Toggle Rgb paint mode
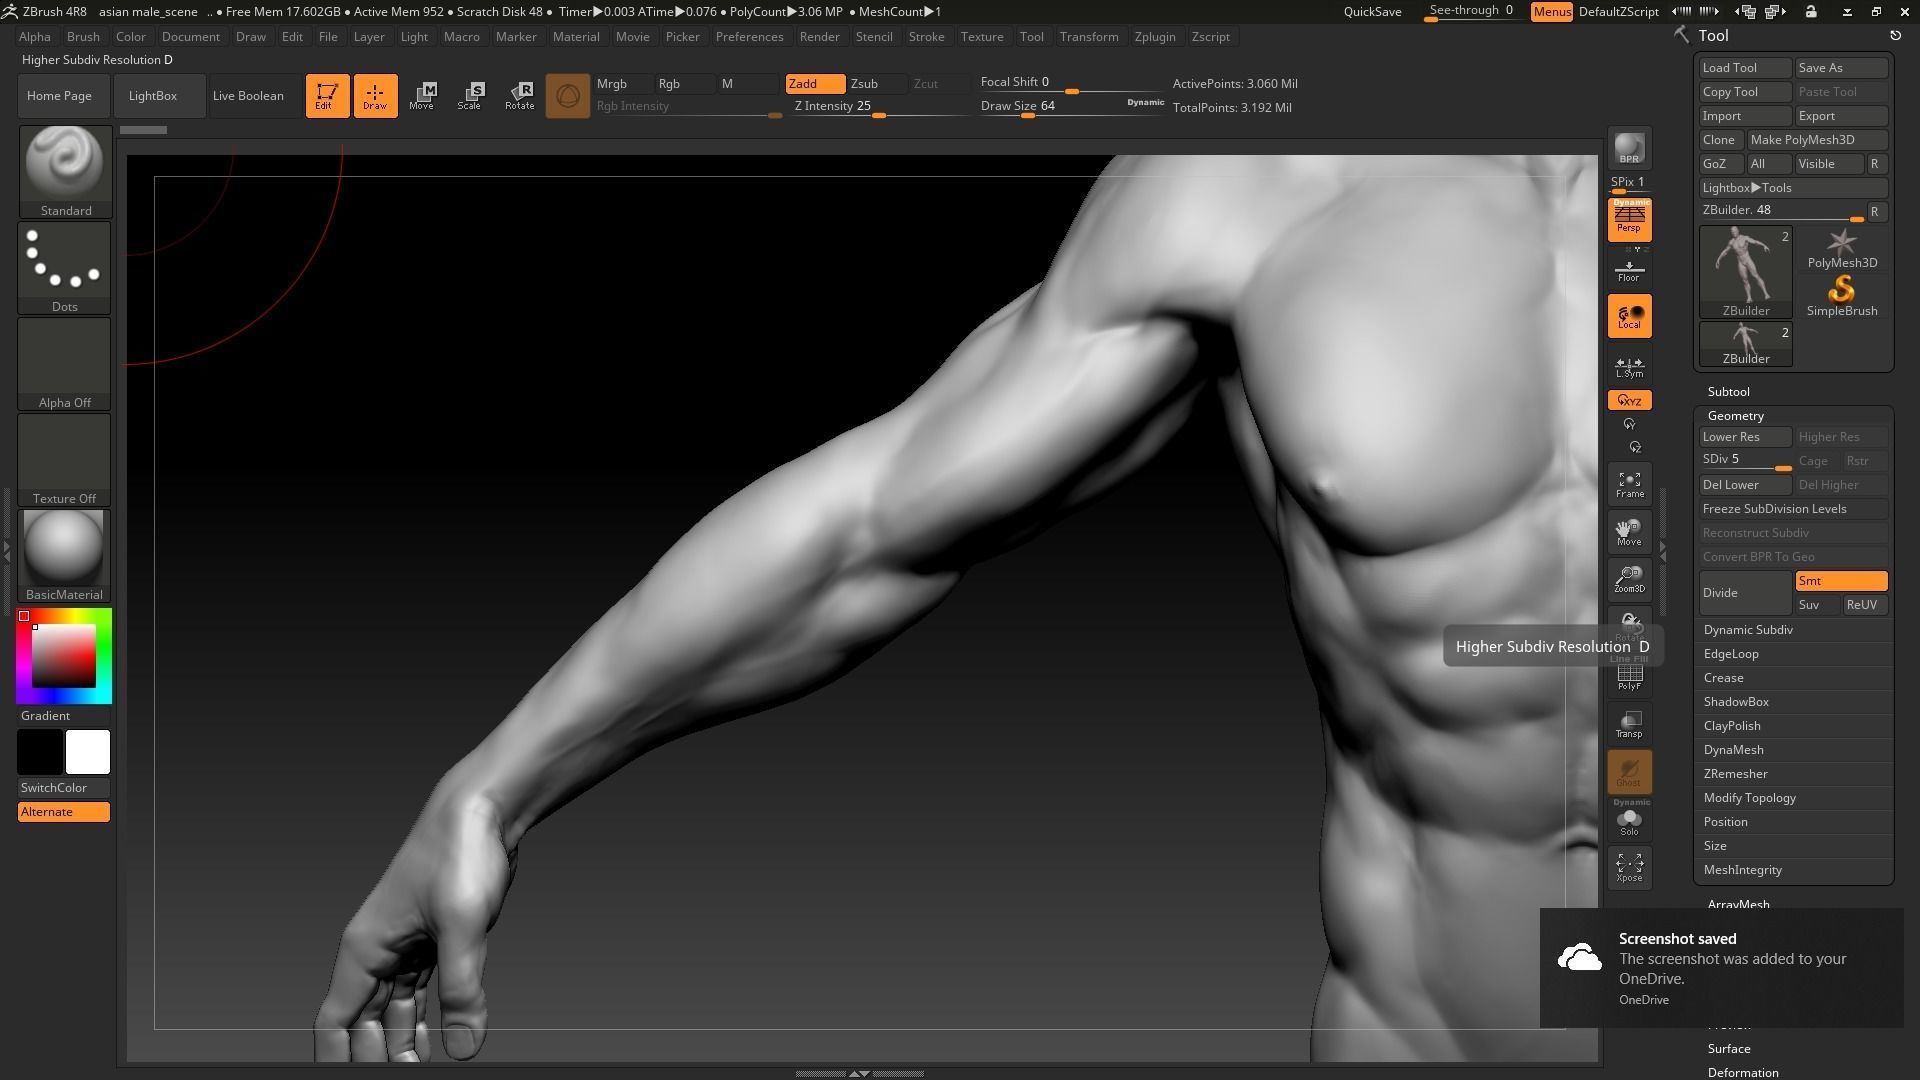Image resolution: width=1920 pixels, height=1080 pixels. [x=684, y=84]
